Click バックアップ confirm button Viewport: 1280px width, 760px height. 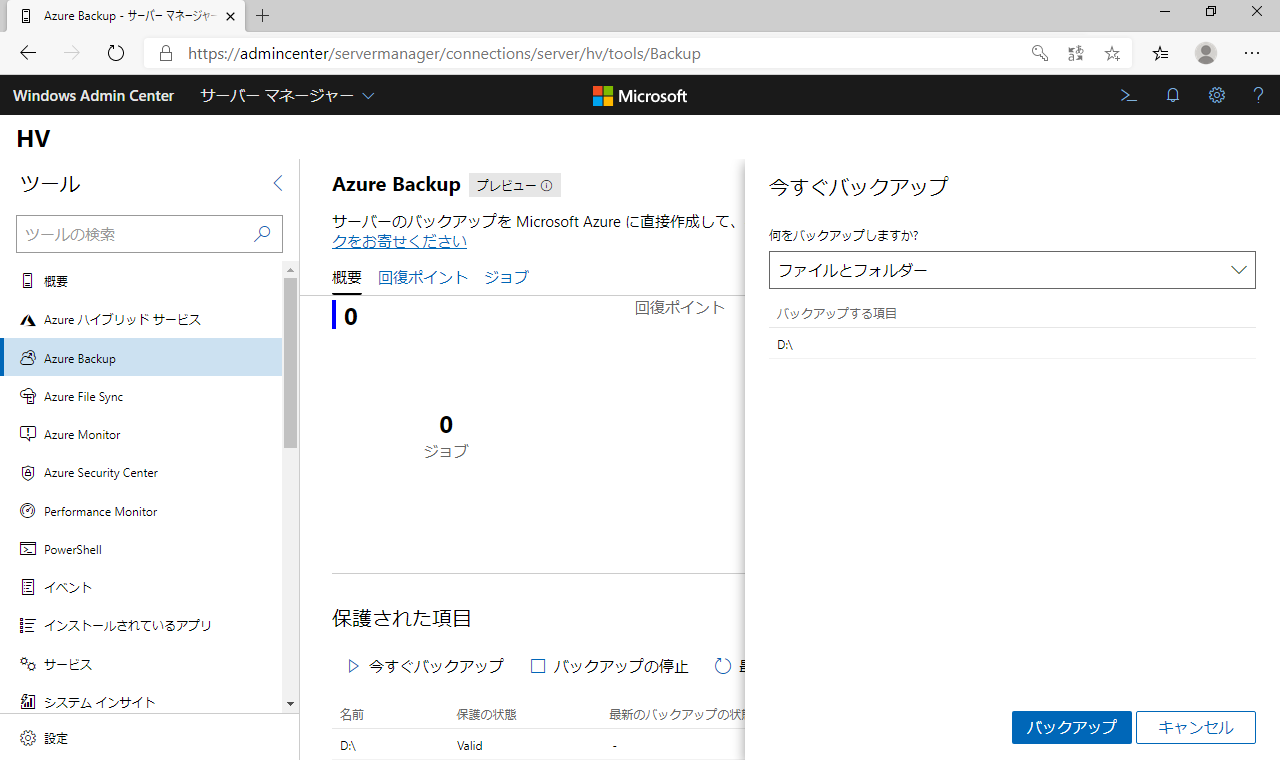[x=1071, y=727]
